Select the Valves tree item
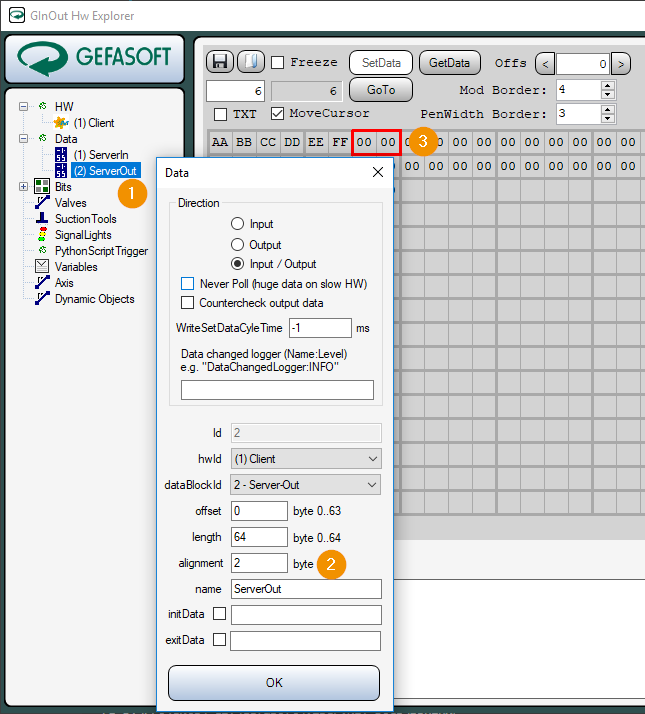The width and height of the screenshot is (645, 714). [x=71, y=203]
